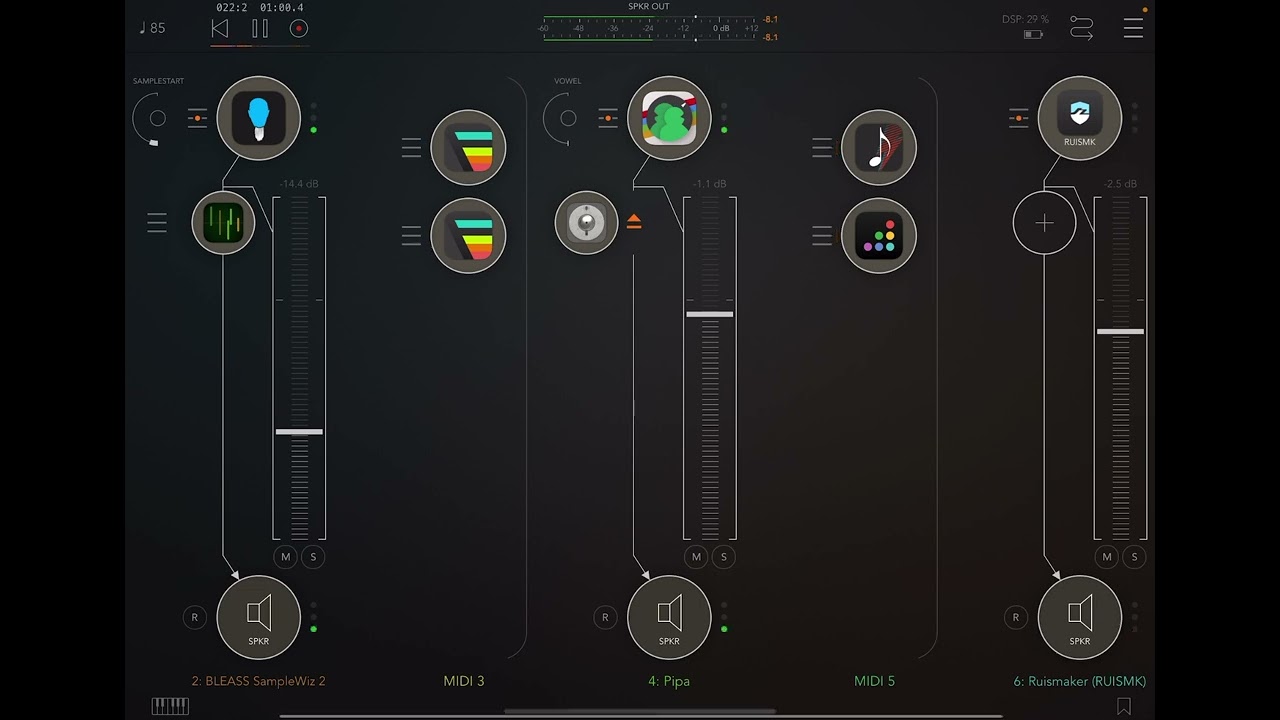Open the lower rainbow-stripe MIDI 3 plugin
The width and height of the screenshot is (1280, 720).
coord(468,235)
